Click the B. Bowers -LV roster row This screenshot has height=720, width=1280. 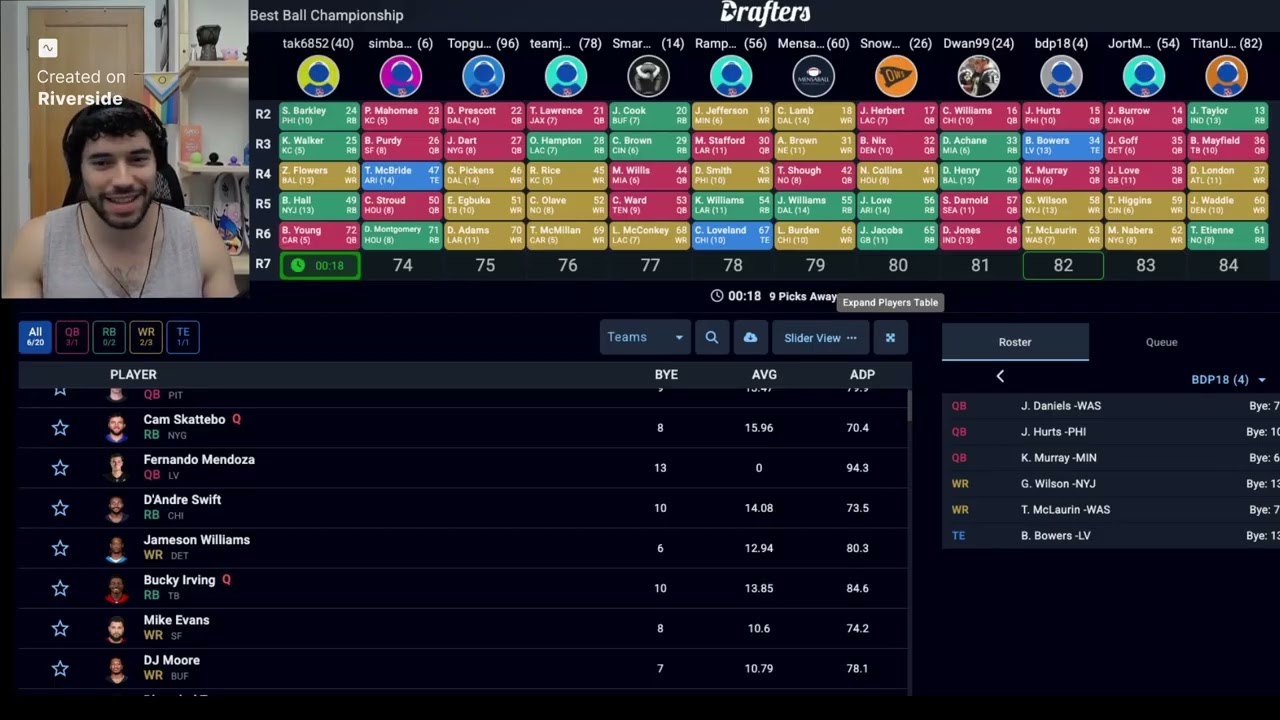1111,536
